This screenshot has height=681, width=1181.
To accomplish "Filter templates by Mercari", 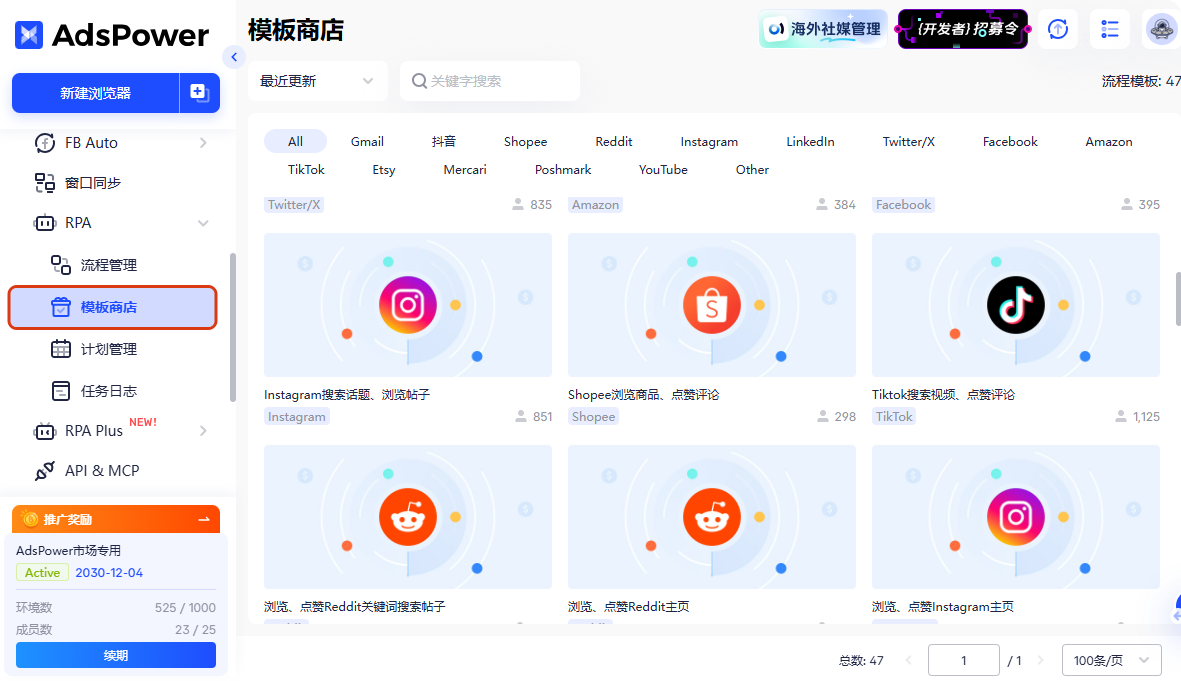I will (465, 169).
